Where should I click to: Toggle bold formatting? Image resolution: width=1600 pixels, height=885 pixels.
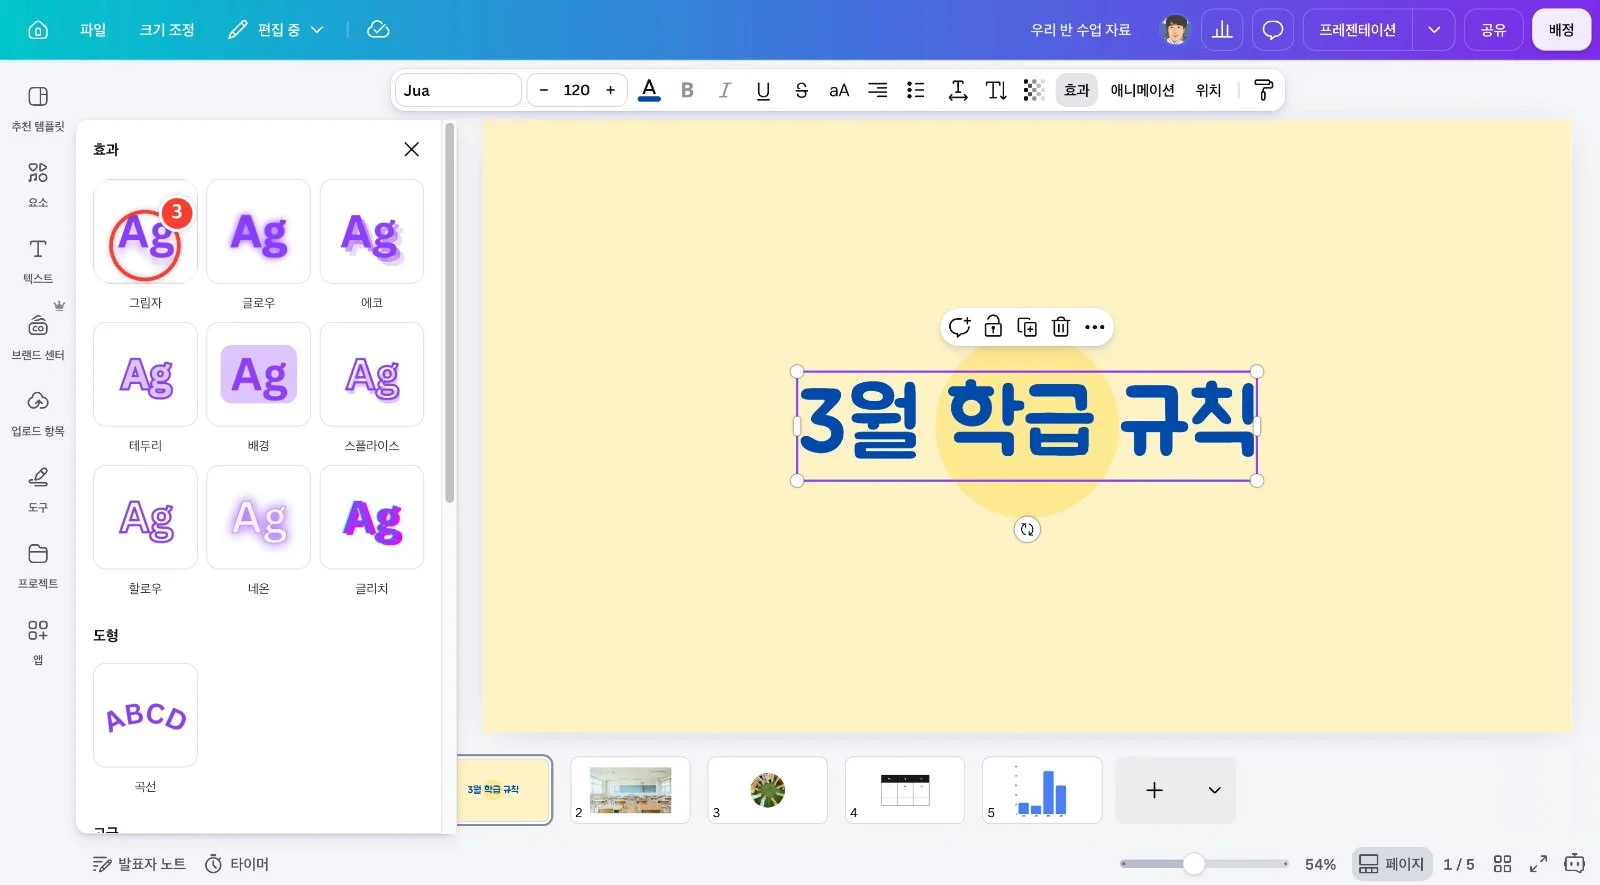coord(687,90)
